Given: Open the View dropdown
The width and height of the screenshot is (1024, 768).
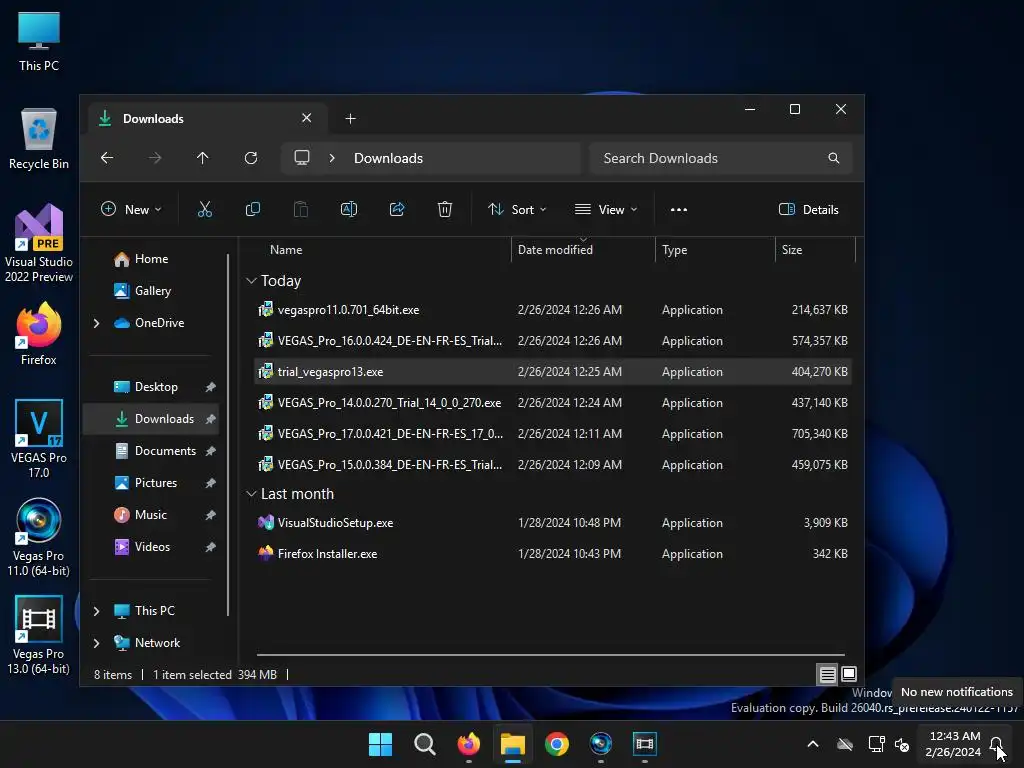Looking at the screenshot, I should [x=605, y=210].
